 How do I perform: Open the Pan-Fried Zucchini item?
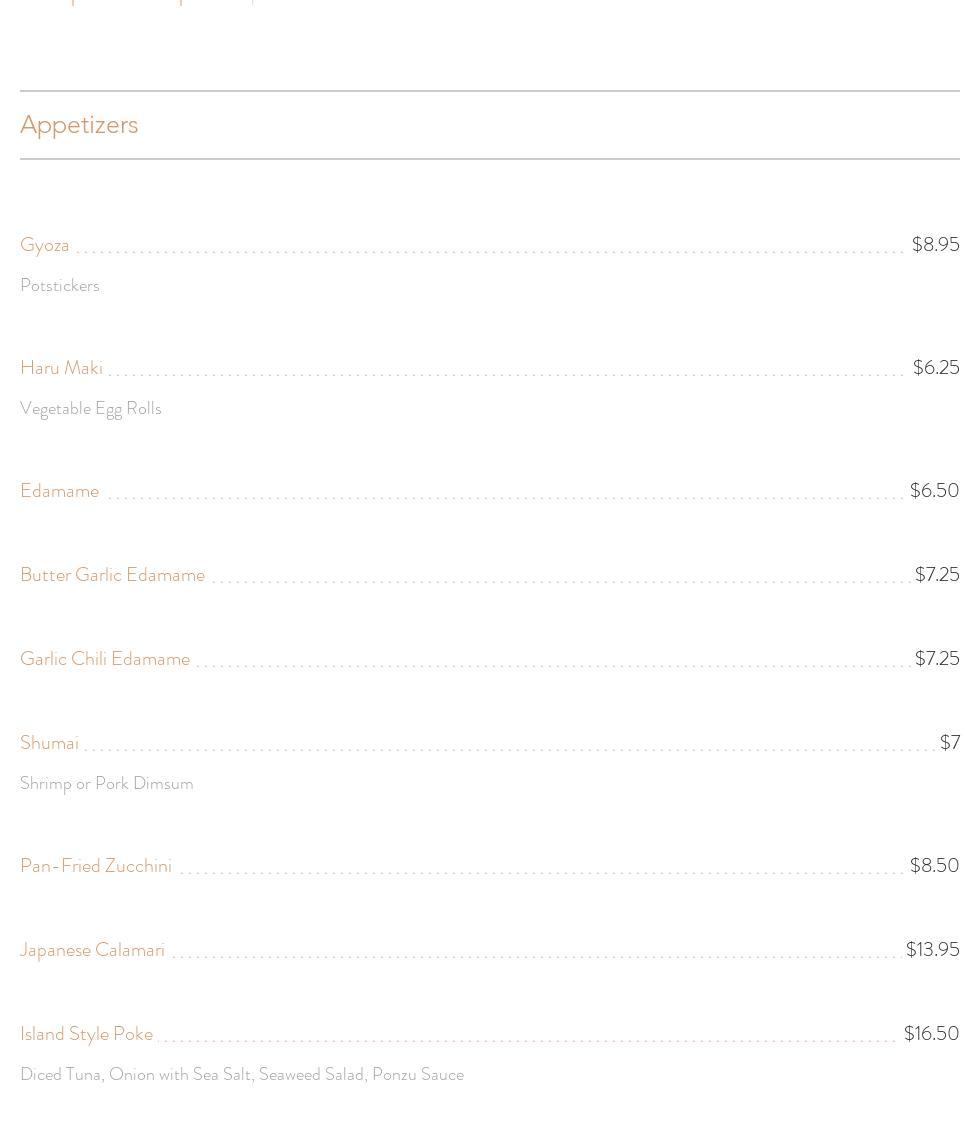pyautogui.click(x=96, y=866)
